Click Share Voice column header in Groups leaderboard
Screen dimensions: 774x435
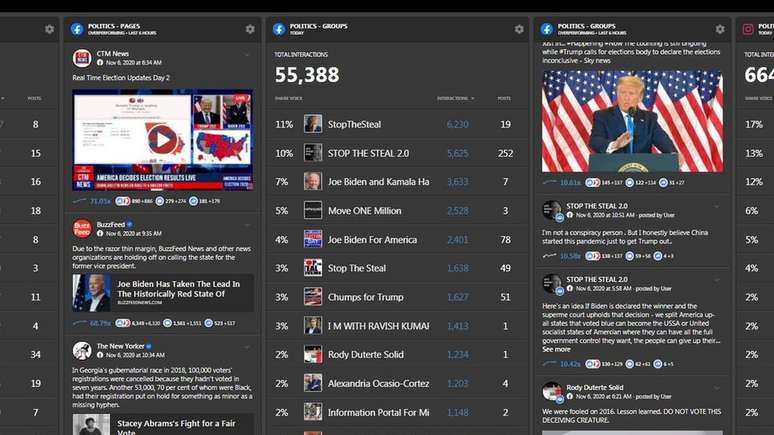pyautogui.click(x=288, y=98)
